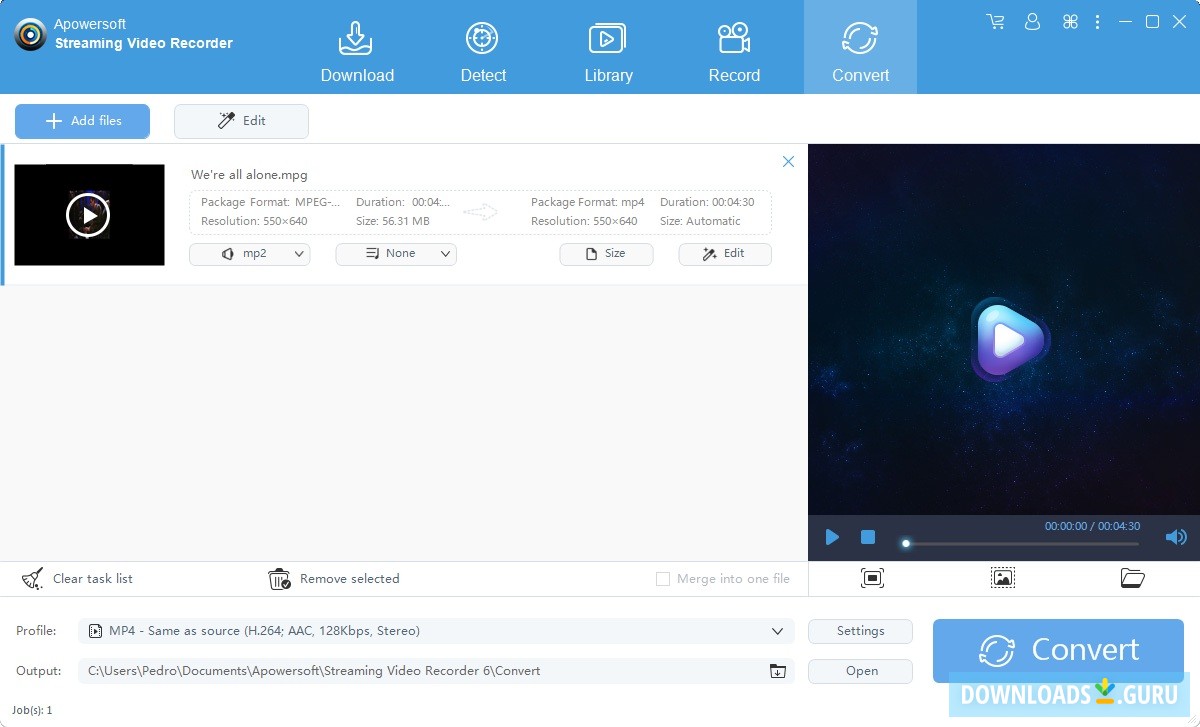Click the Size button for the file
The image size is (1200, 727).
[606, 254]
